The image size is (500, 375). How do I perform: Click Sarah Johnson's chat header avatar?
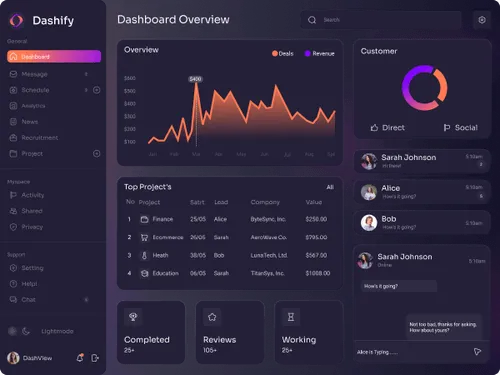365,260
